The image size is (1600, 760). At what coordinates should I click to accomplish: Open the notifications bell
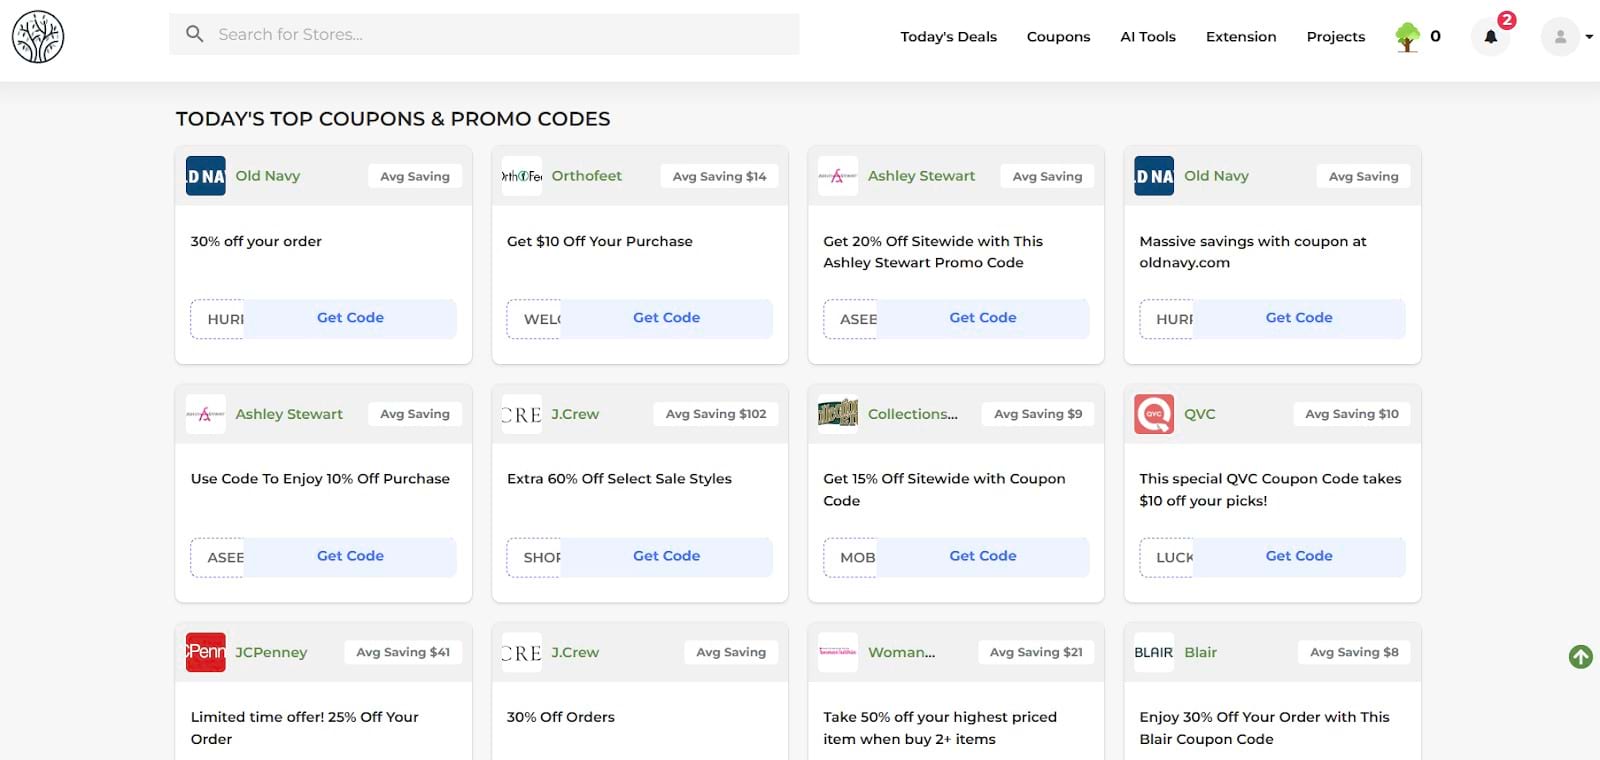tap(1490, 37)
